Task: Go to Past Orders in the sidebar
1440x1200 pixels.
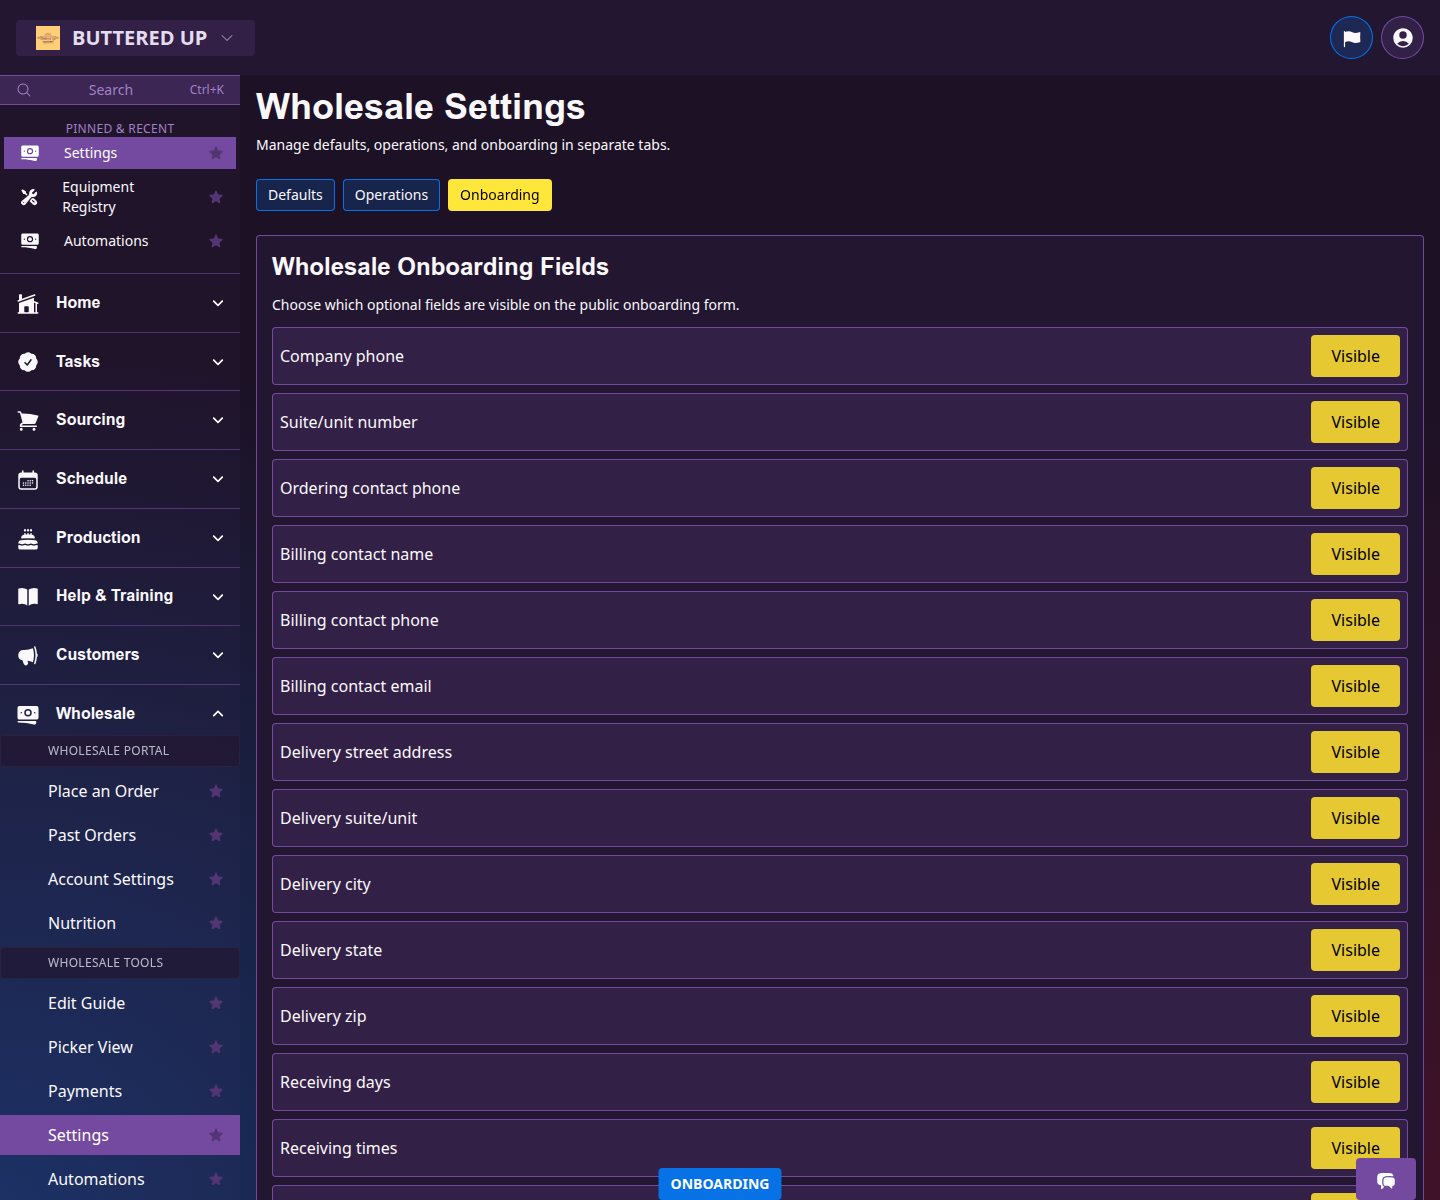Action: [92, 835]
